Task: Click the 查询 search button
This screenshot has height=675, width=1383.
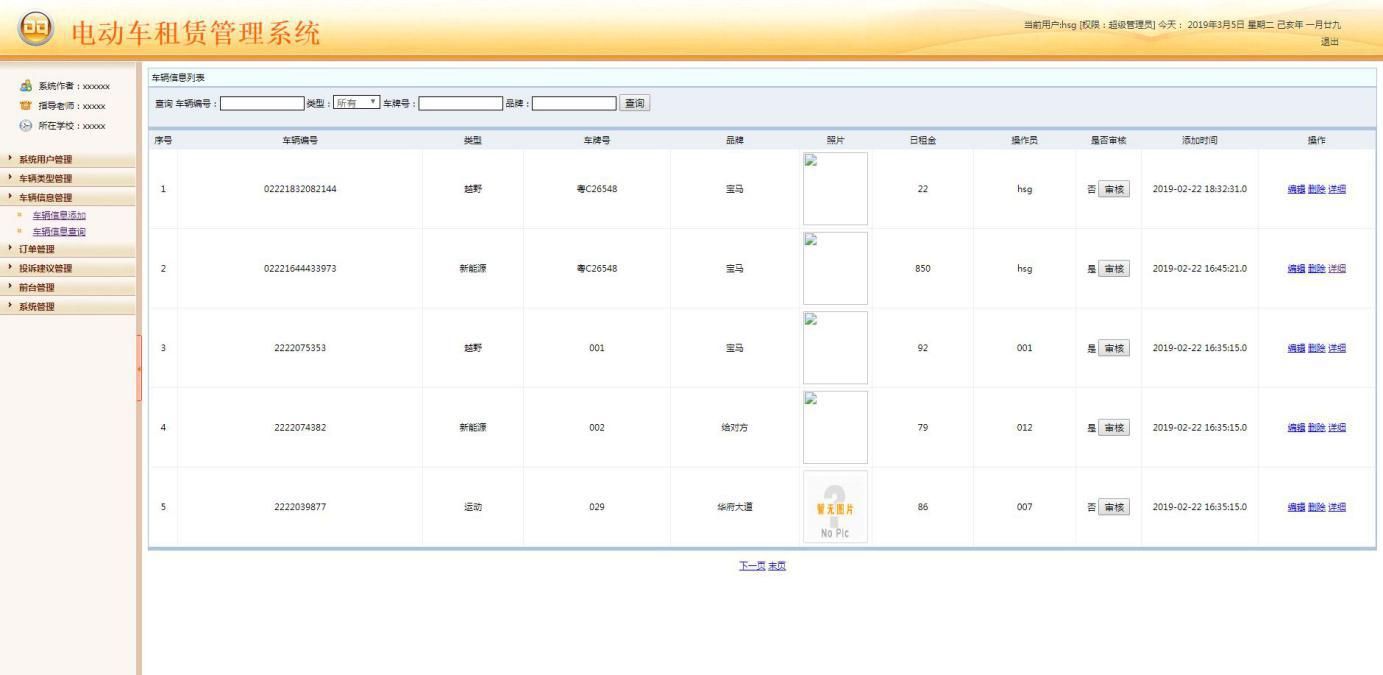Action: (634, 103)
